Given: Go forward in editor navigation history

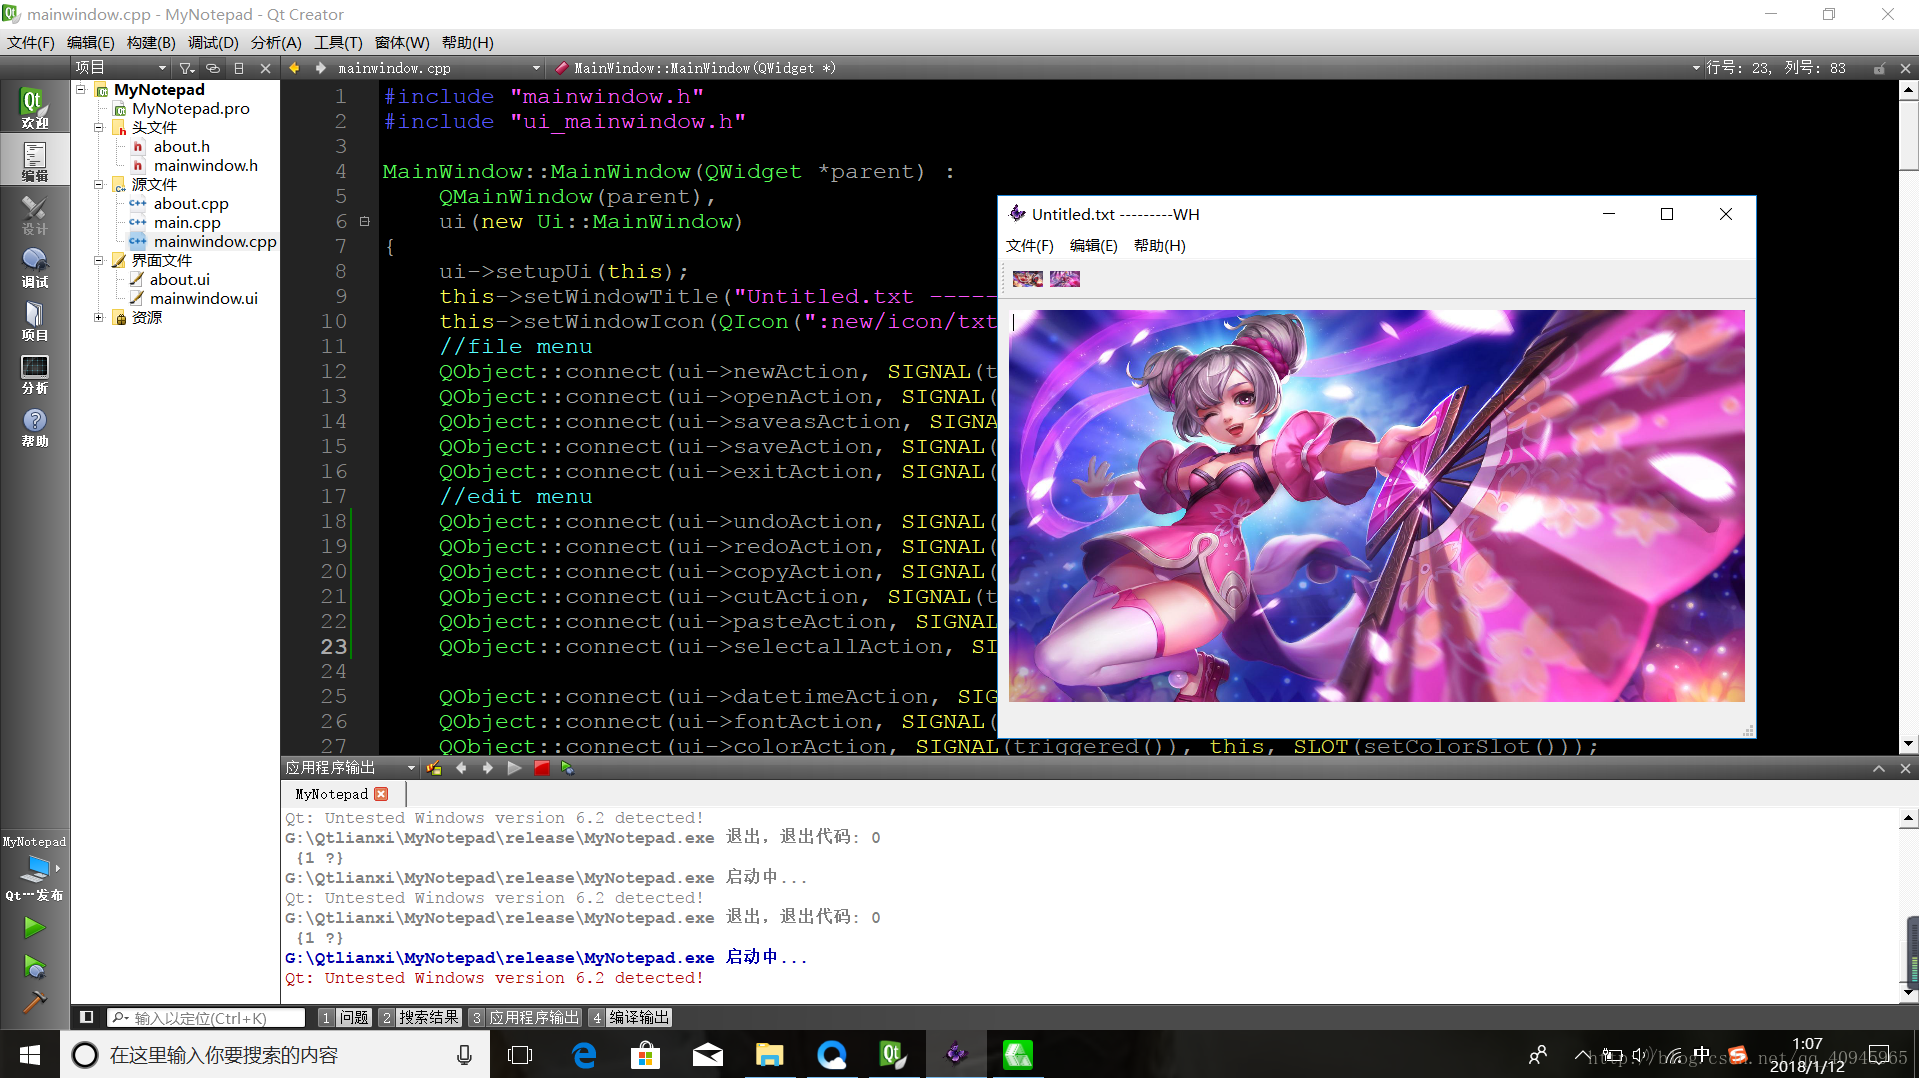Looking at the screenshot, I should click(x=320, y=68).
